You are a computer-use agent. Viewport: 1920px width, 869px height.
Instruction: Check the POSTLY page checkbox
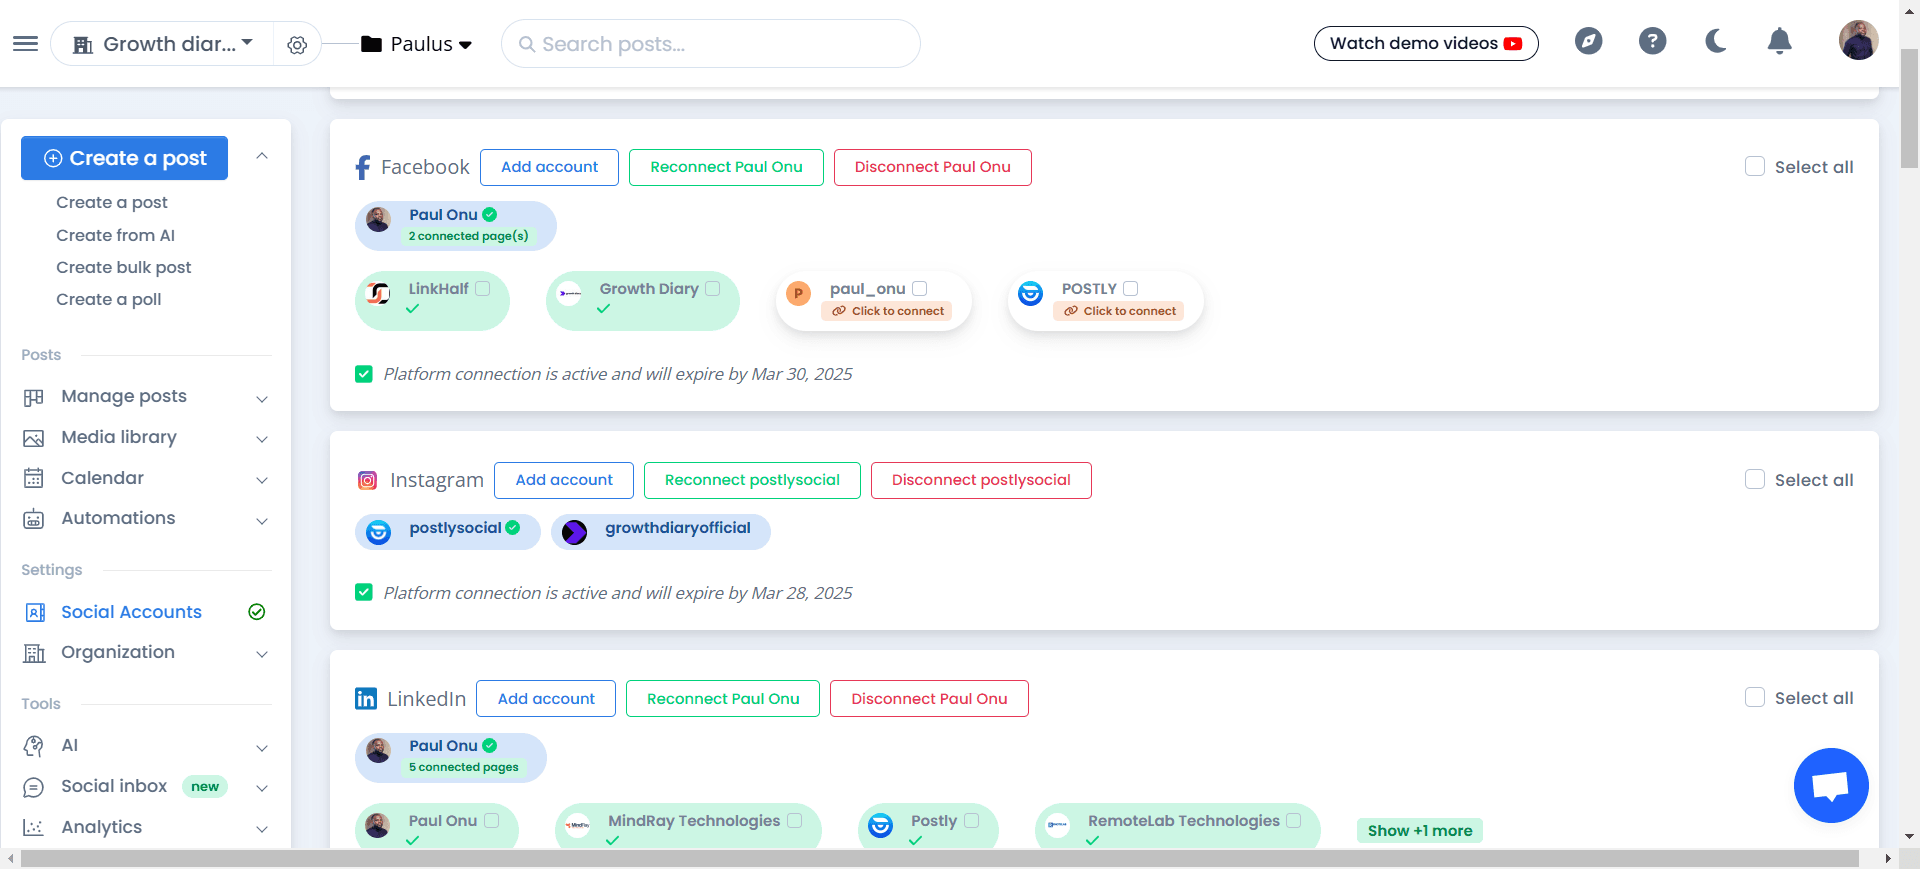[x=1131, y=288]
